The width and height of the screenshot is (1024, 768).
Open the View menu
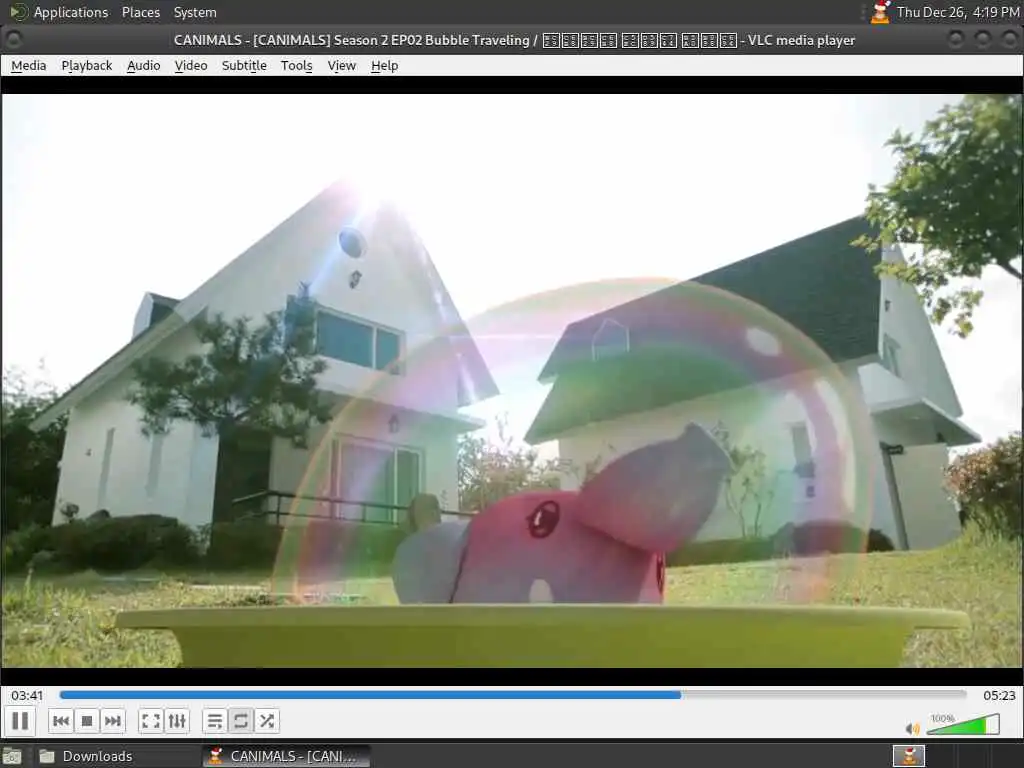pyautogui.click(x=342, y=65)
